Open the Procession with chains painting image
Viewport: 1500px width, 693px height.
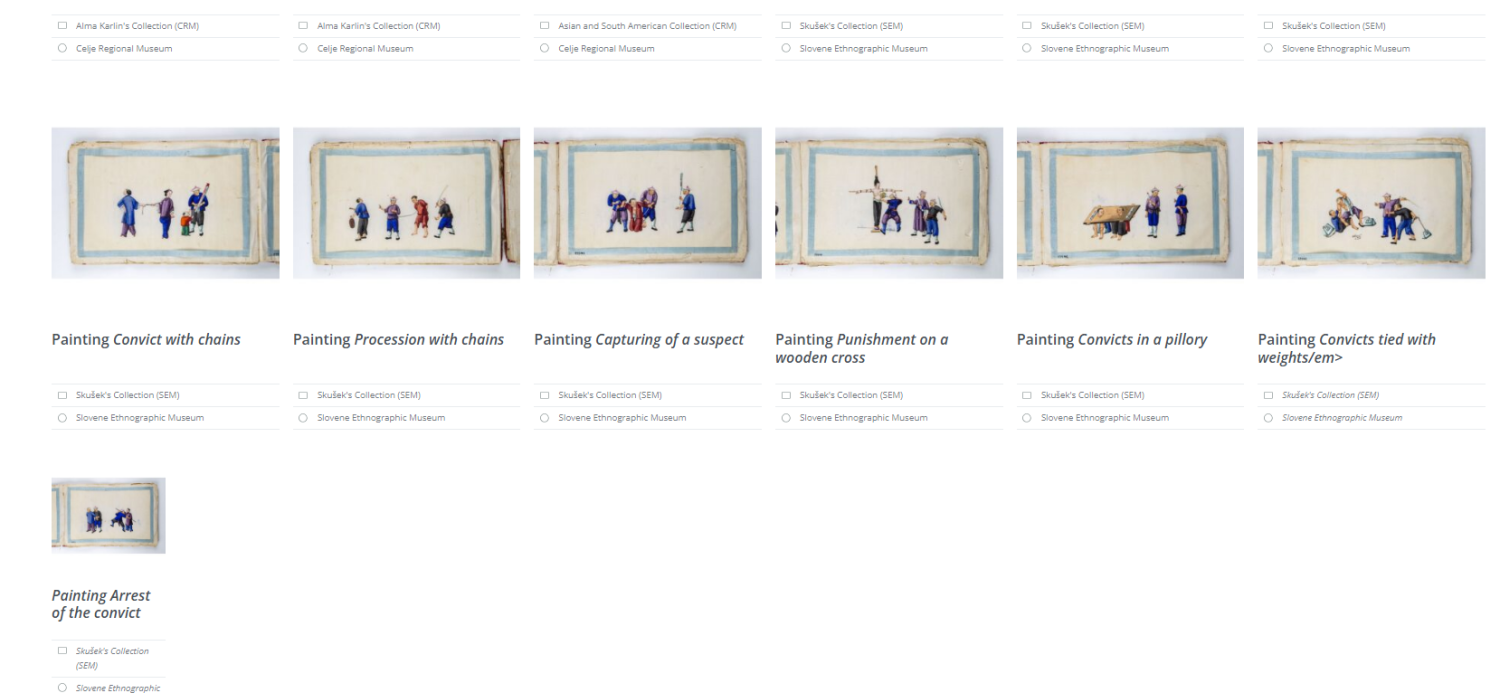tap(406, 203)
